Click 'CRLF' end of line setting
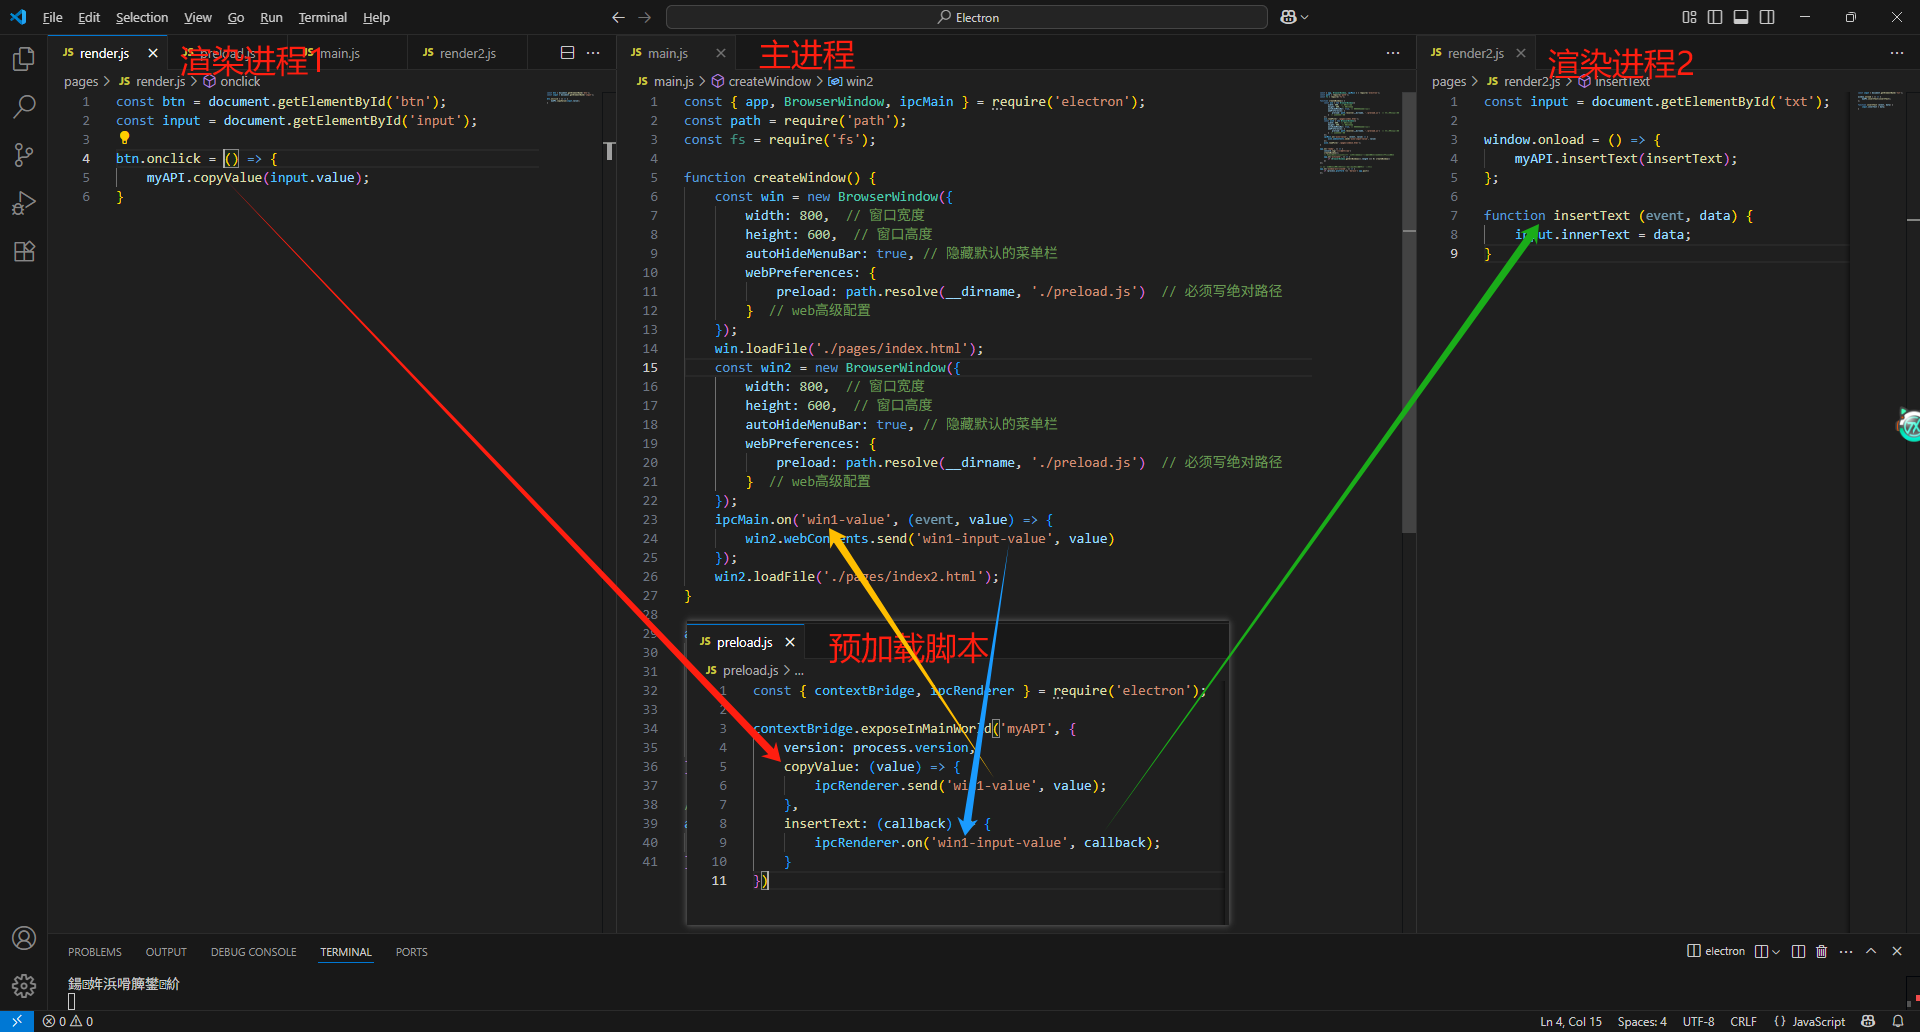 click(1743, 1021)
